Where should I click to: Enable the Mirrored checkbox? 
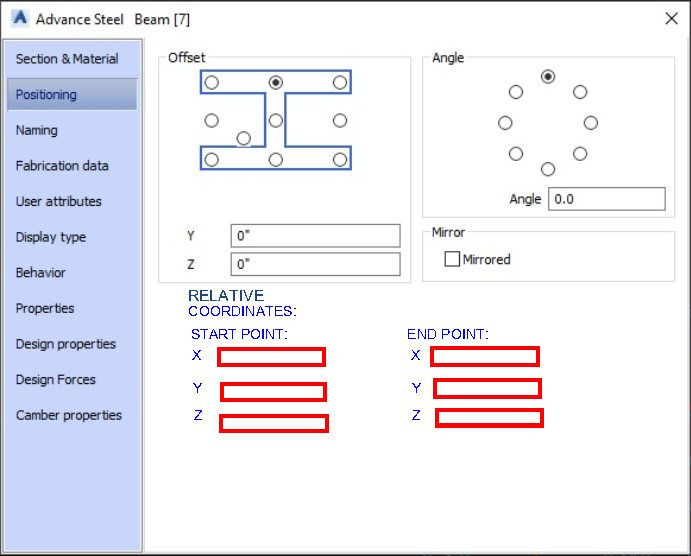click(x=452, y=259)
